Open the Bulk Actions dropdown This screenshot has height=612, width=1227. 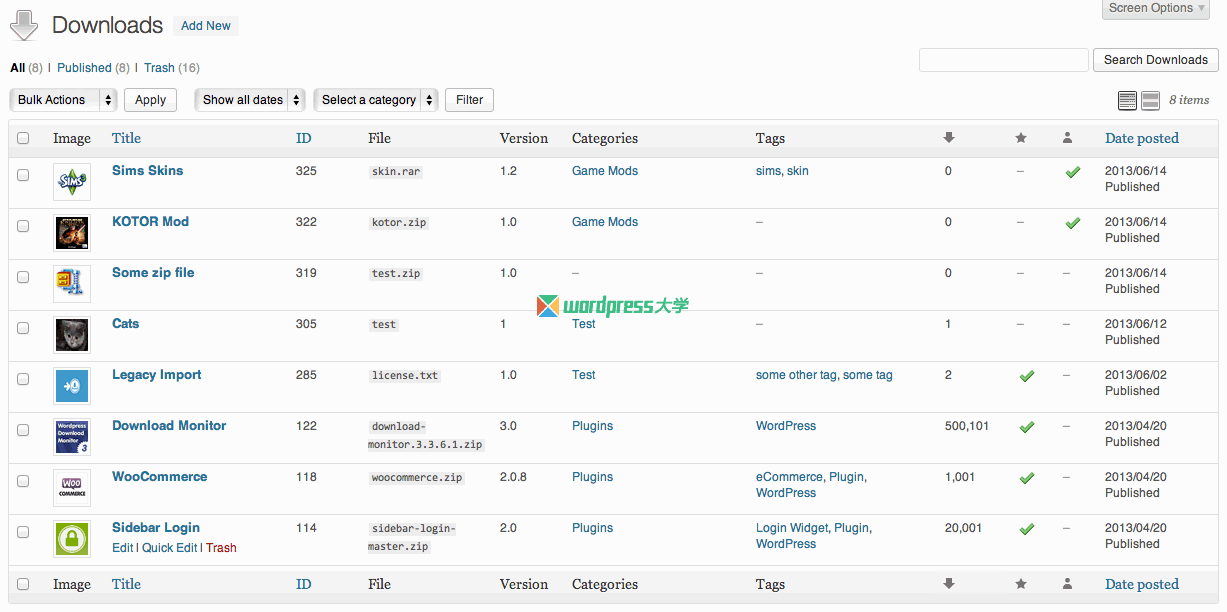[x=62, y=100]
